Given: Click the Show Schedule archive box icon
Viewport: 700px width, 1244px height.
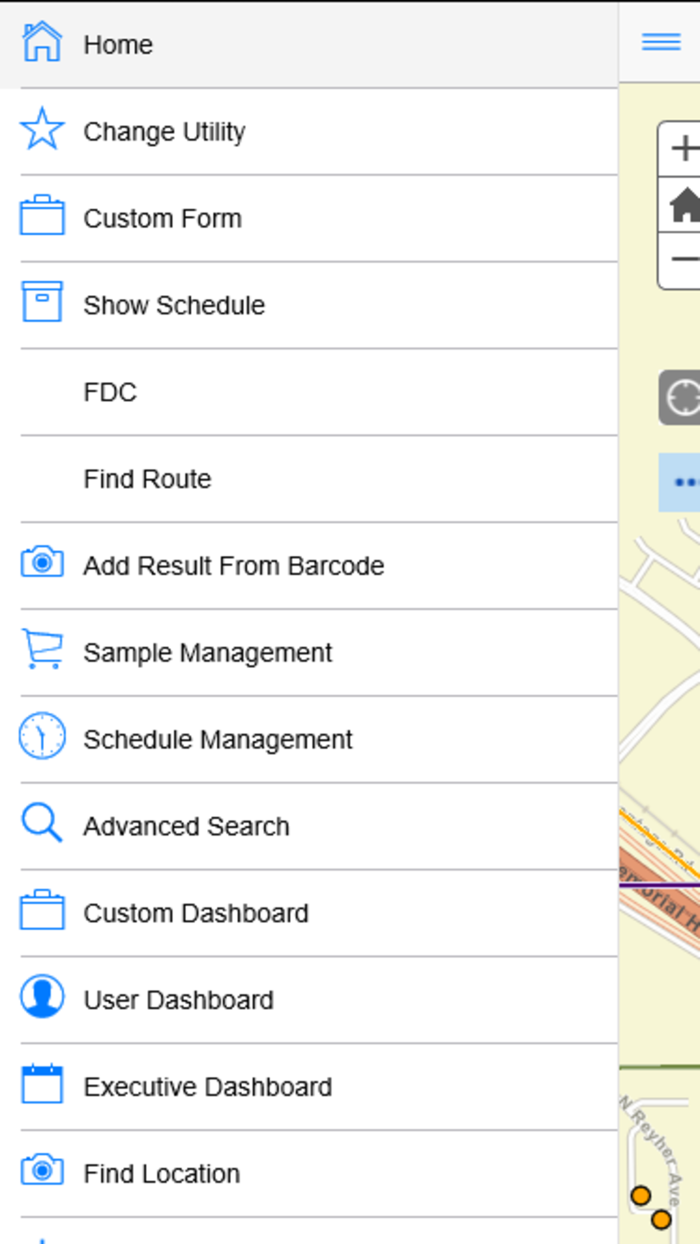Looking at the screenshot, I should pos(42,303).
